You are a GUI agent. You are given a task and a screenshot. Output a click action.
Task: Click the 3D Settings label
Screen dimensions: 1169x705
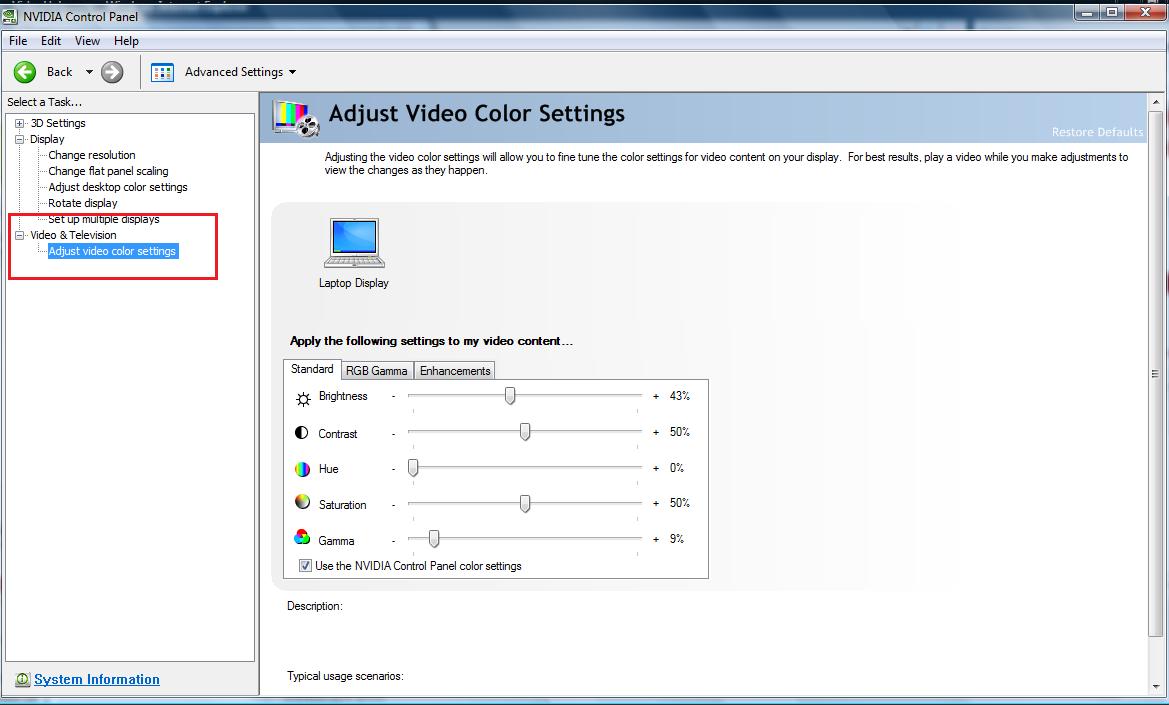(58, 123)
